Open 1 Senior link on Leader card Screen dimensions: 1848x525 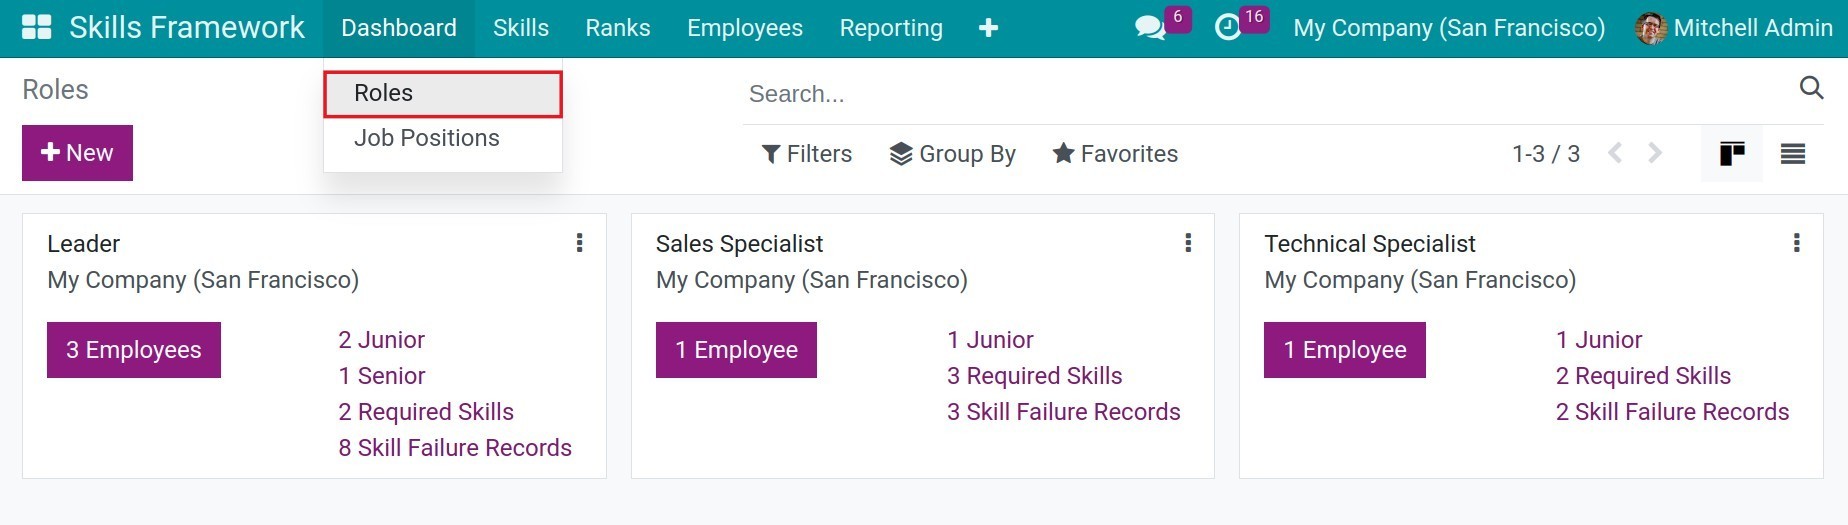pos(381,376)
